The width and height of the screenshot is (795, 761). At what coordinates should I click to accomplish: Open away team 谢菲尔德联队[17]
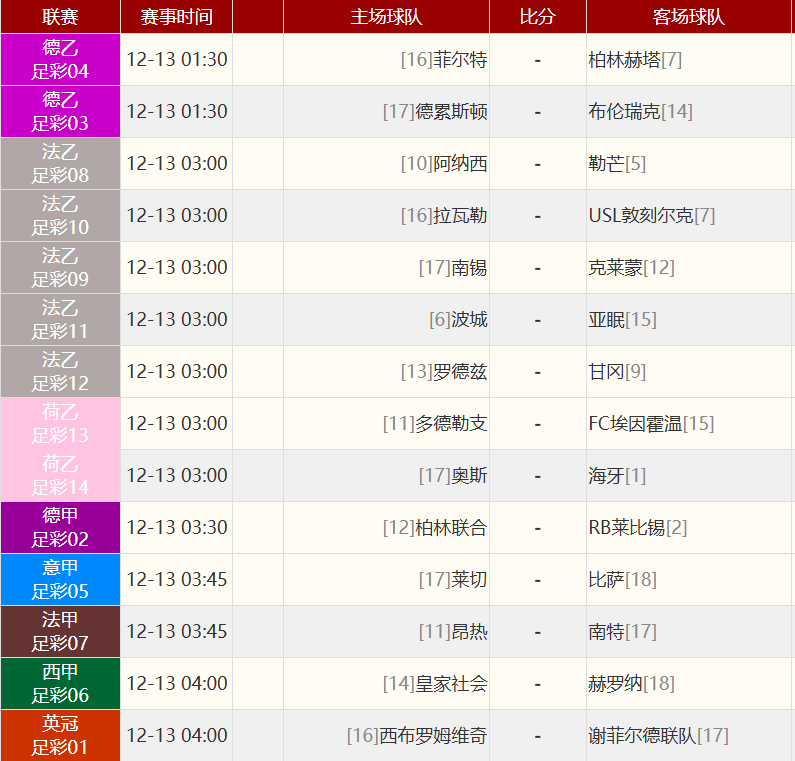(658, 735)
